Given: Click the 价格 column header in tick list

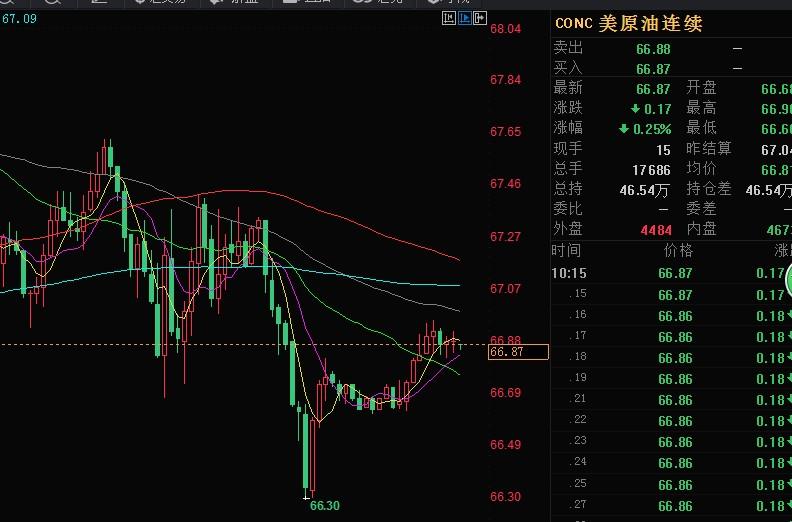Looking at the screenshot, I should [678, 250].
